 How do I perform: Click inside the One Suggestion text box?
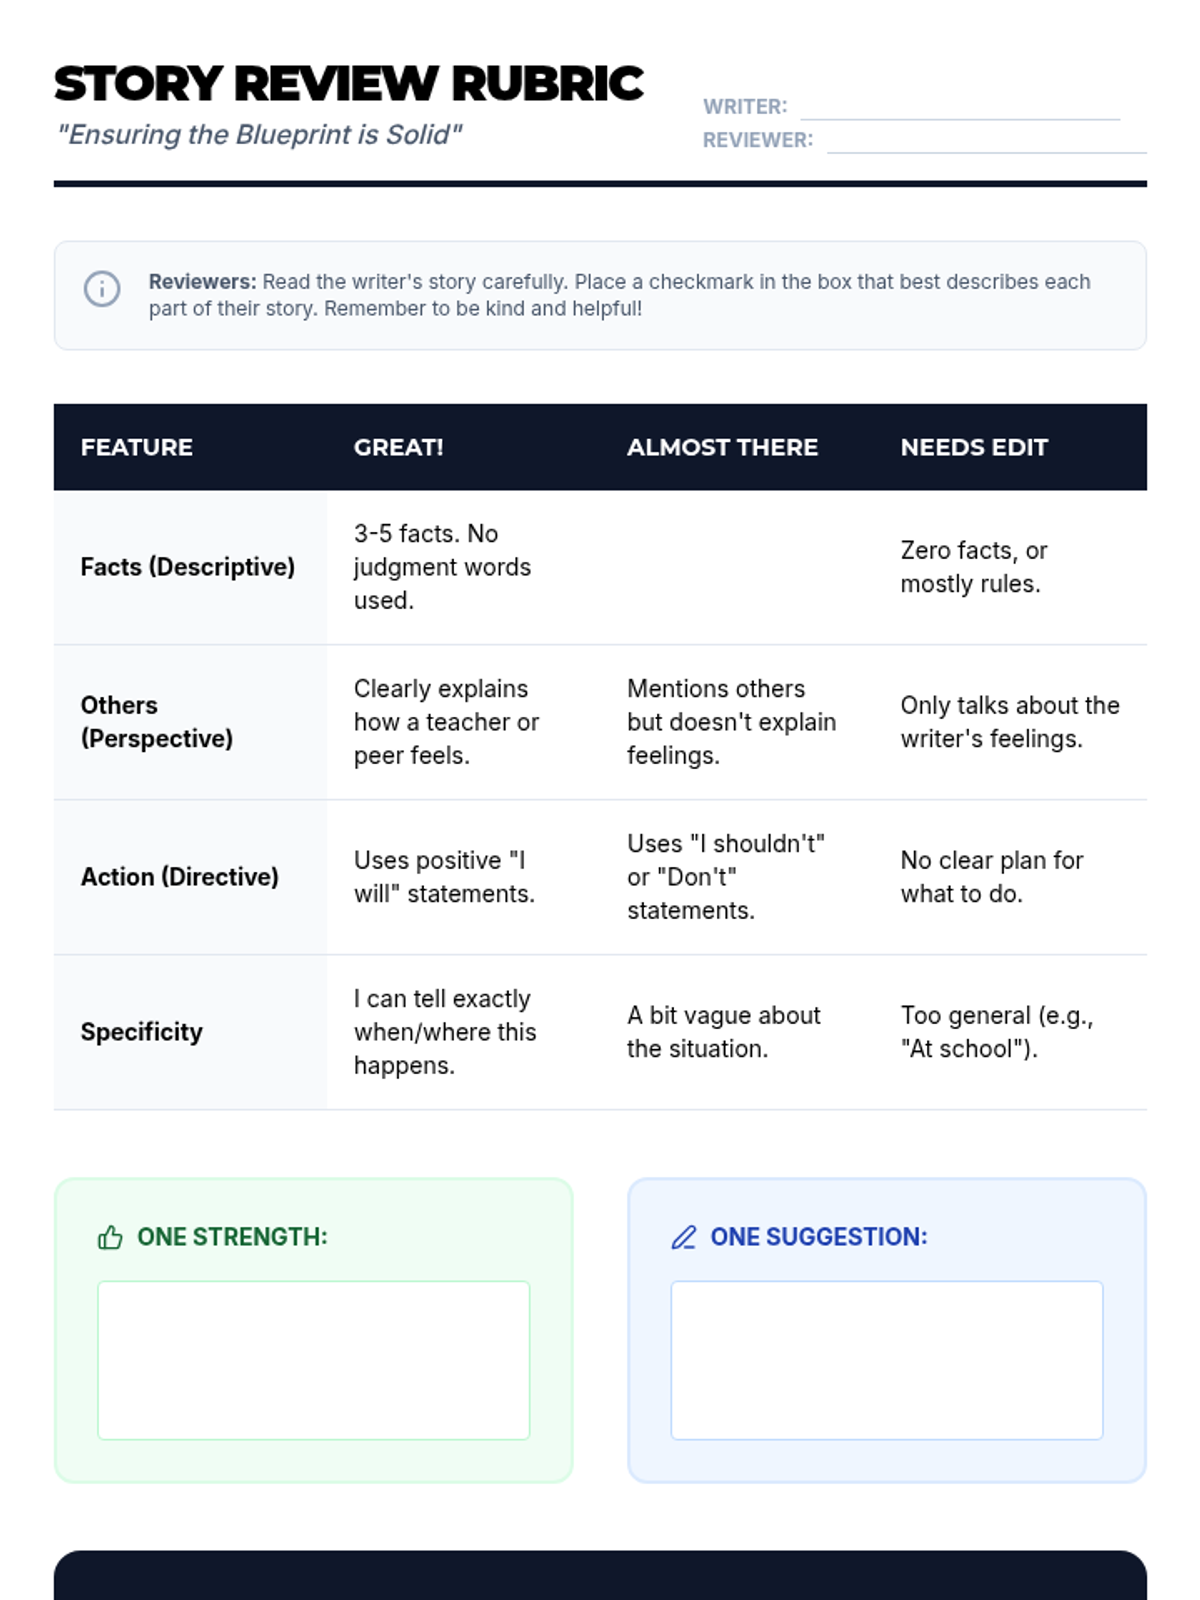(886, 1360)
